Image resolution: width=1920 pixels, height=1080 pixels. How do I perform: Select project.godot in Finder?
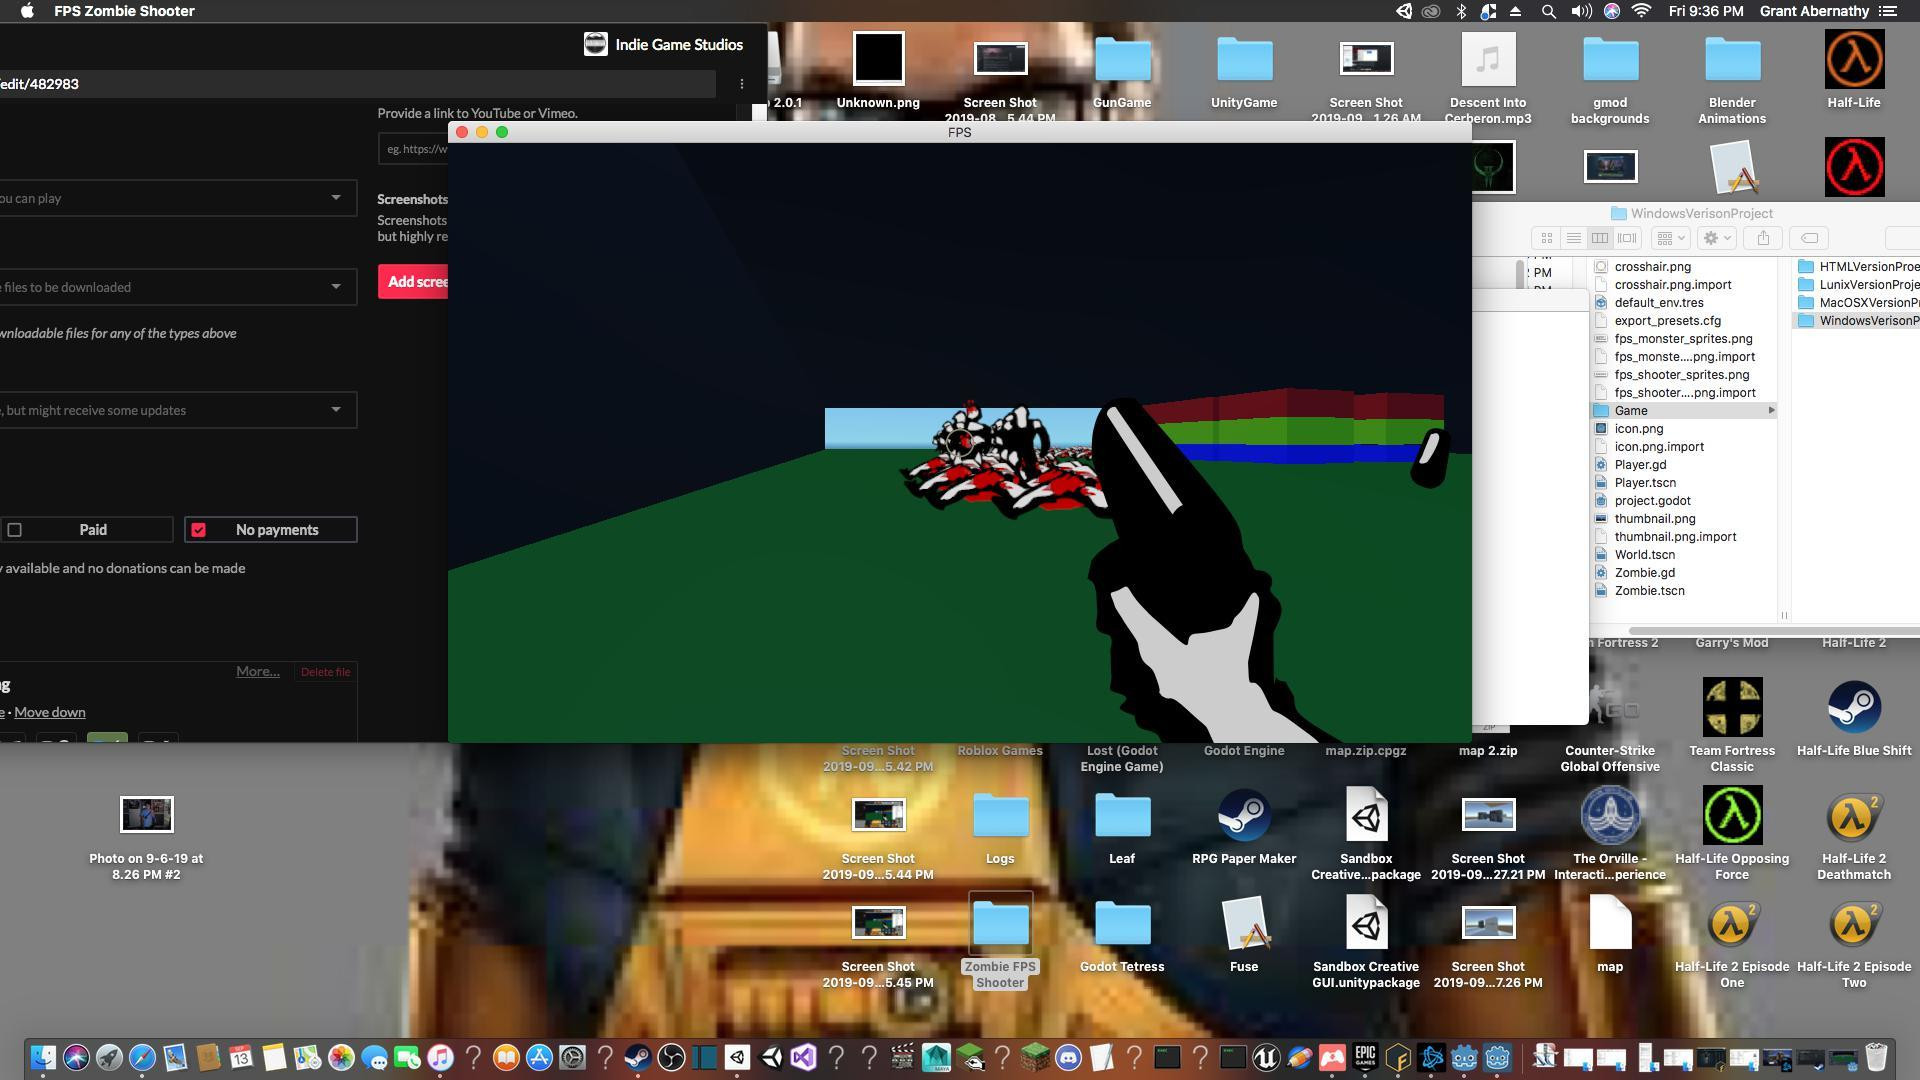coord(1652,501)
